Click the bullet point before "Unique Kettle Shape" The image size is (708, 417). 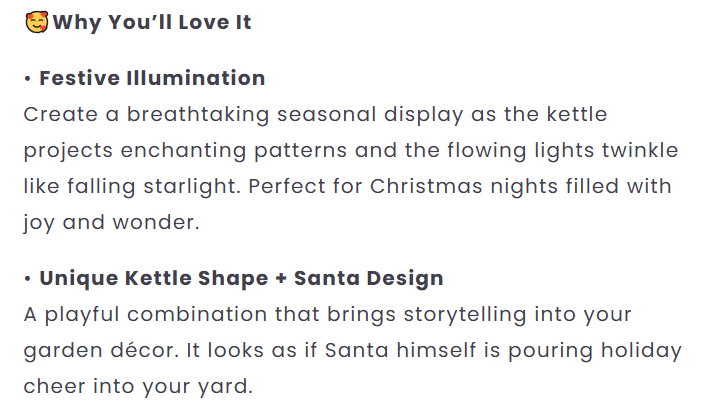point(29,278)
